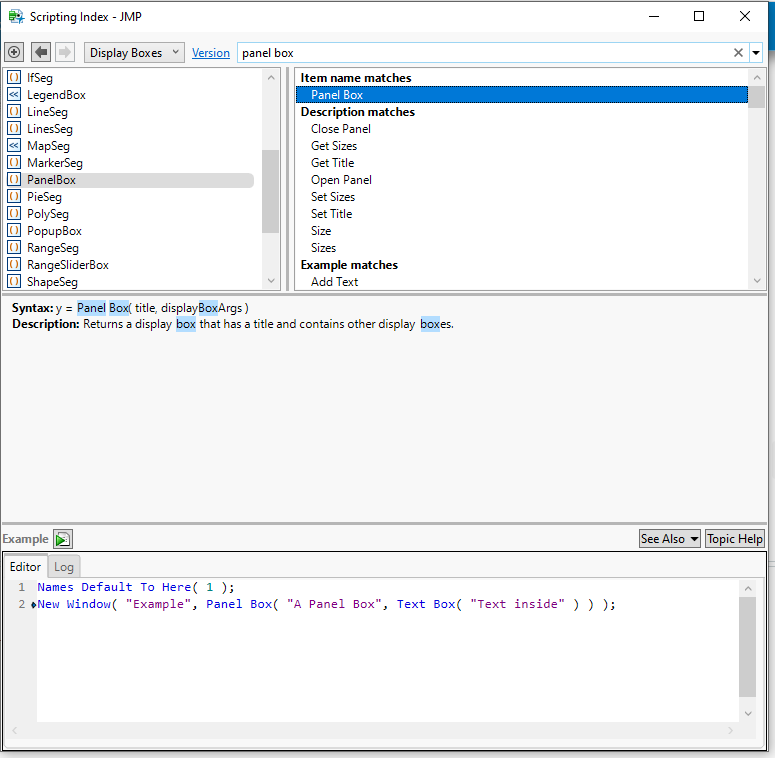The height and width of the screenshot is (758, 775).
Task: Click code line 2 with New Window
Action: (x=326, y=604)
